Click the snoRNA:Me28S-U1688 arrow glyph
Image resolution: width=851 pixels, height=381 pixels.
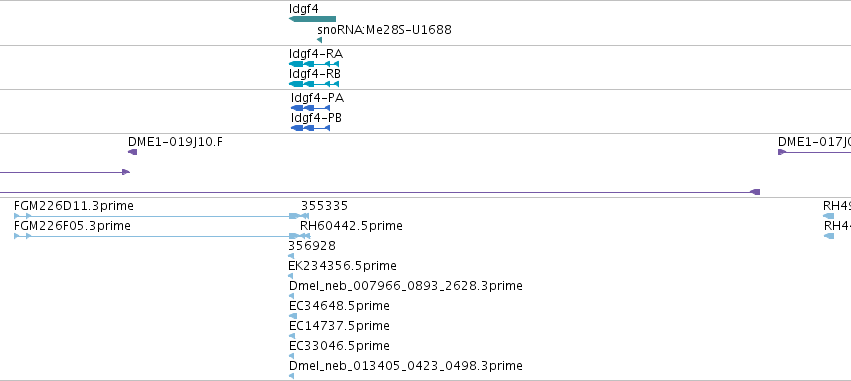tap(320, 40)
